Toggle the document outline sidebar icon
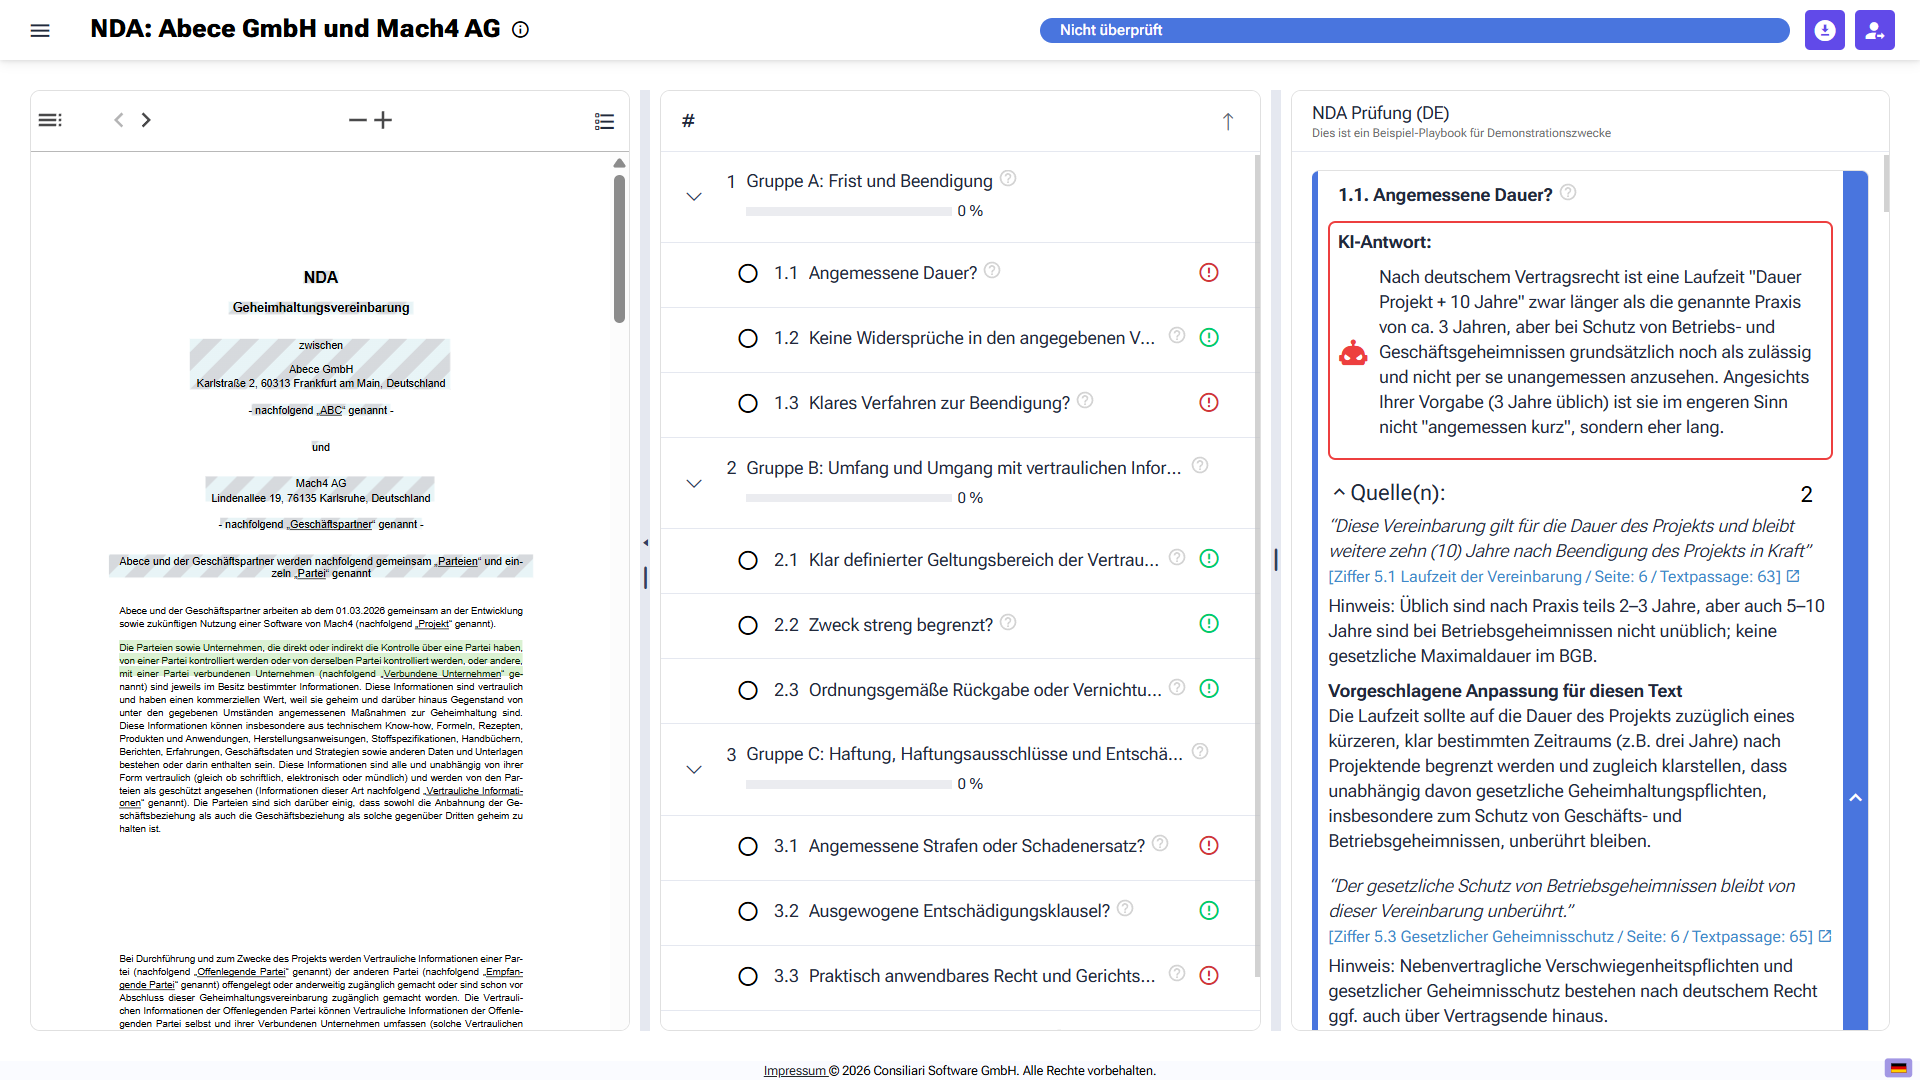 coord(50,120)
